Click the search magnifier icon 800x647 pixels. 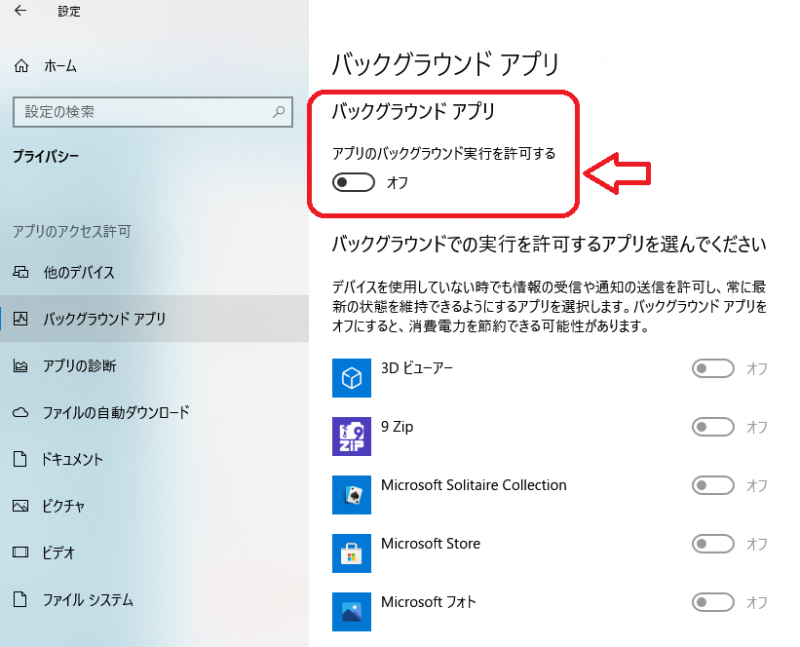[280, 113]
